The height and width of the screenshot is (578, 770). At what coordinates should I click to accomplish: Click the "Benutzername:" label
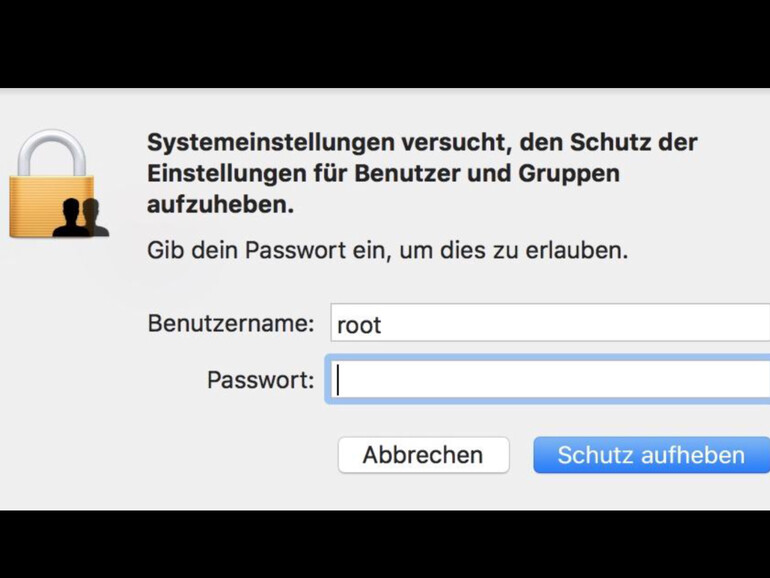pos(231,324)
